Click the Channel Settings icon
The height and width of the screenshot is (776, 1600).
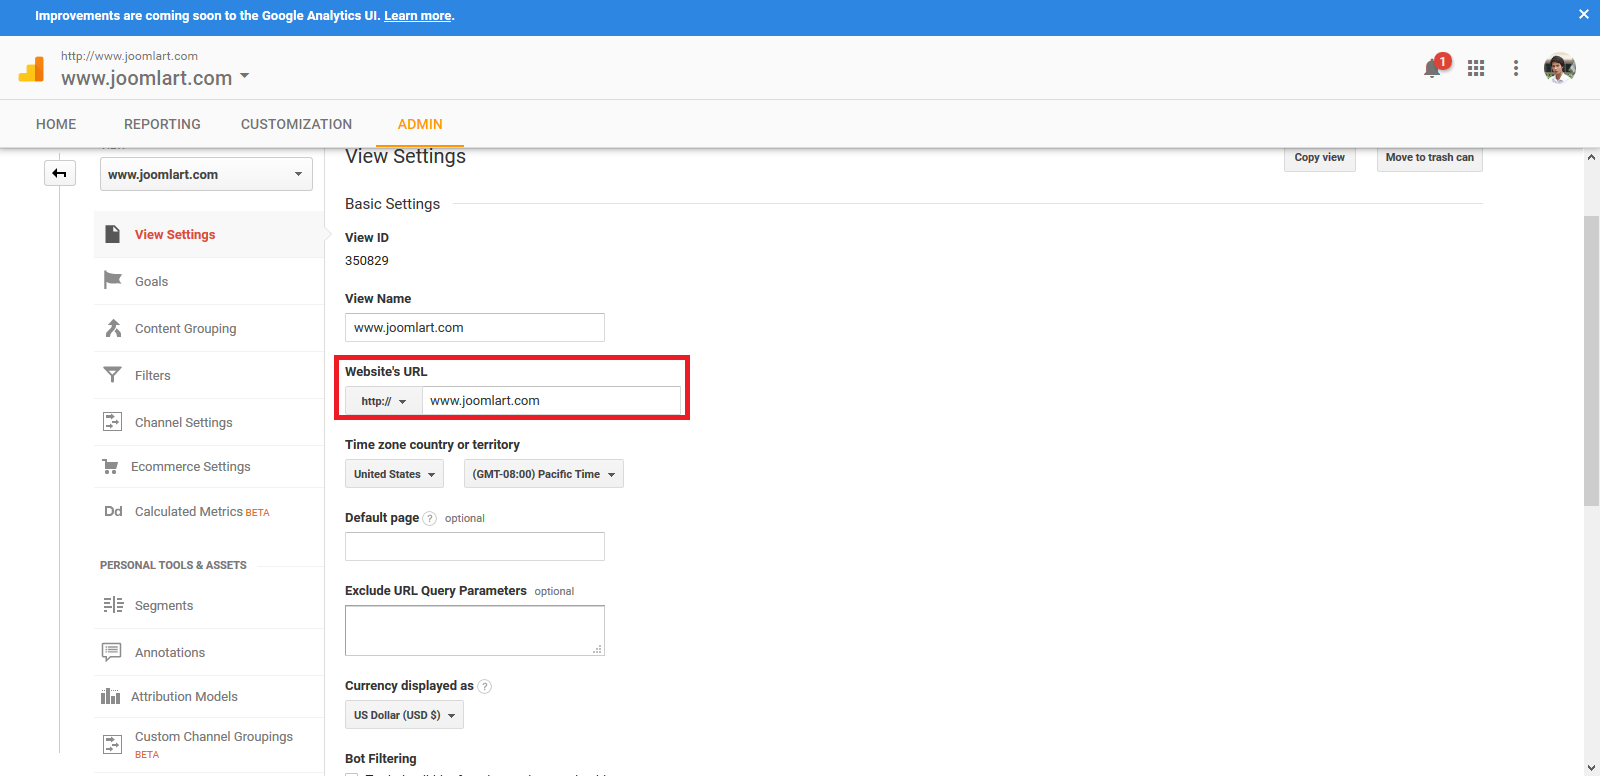113,422
